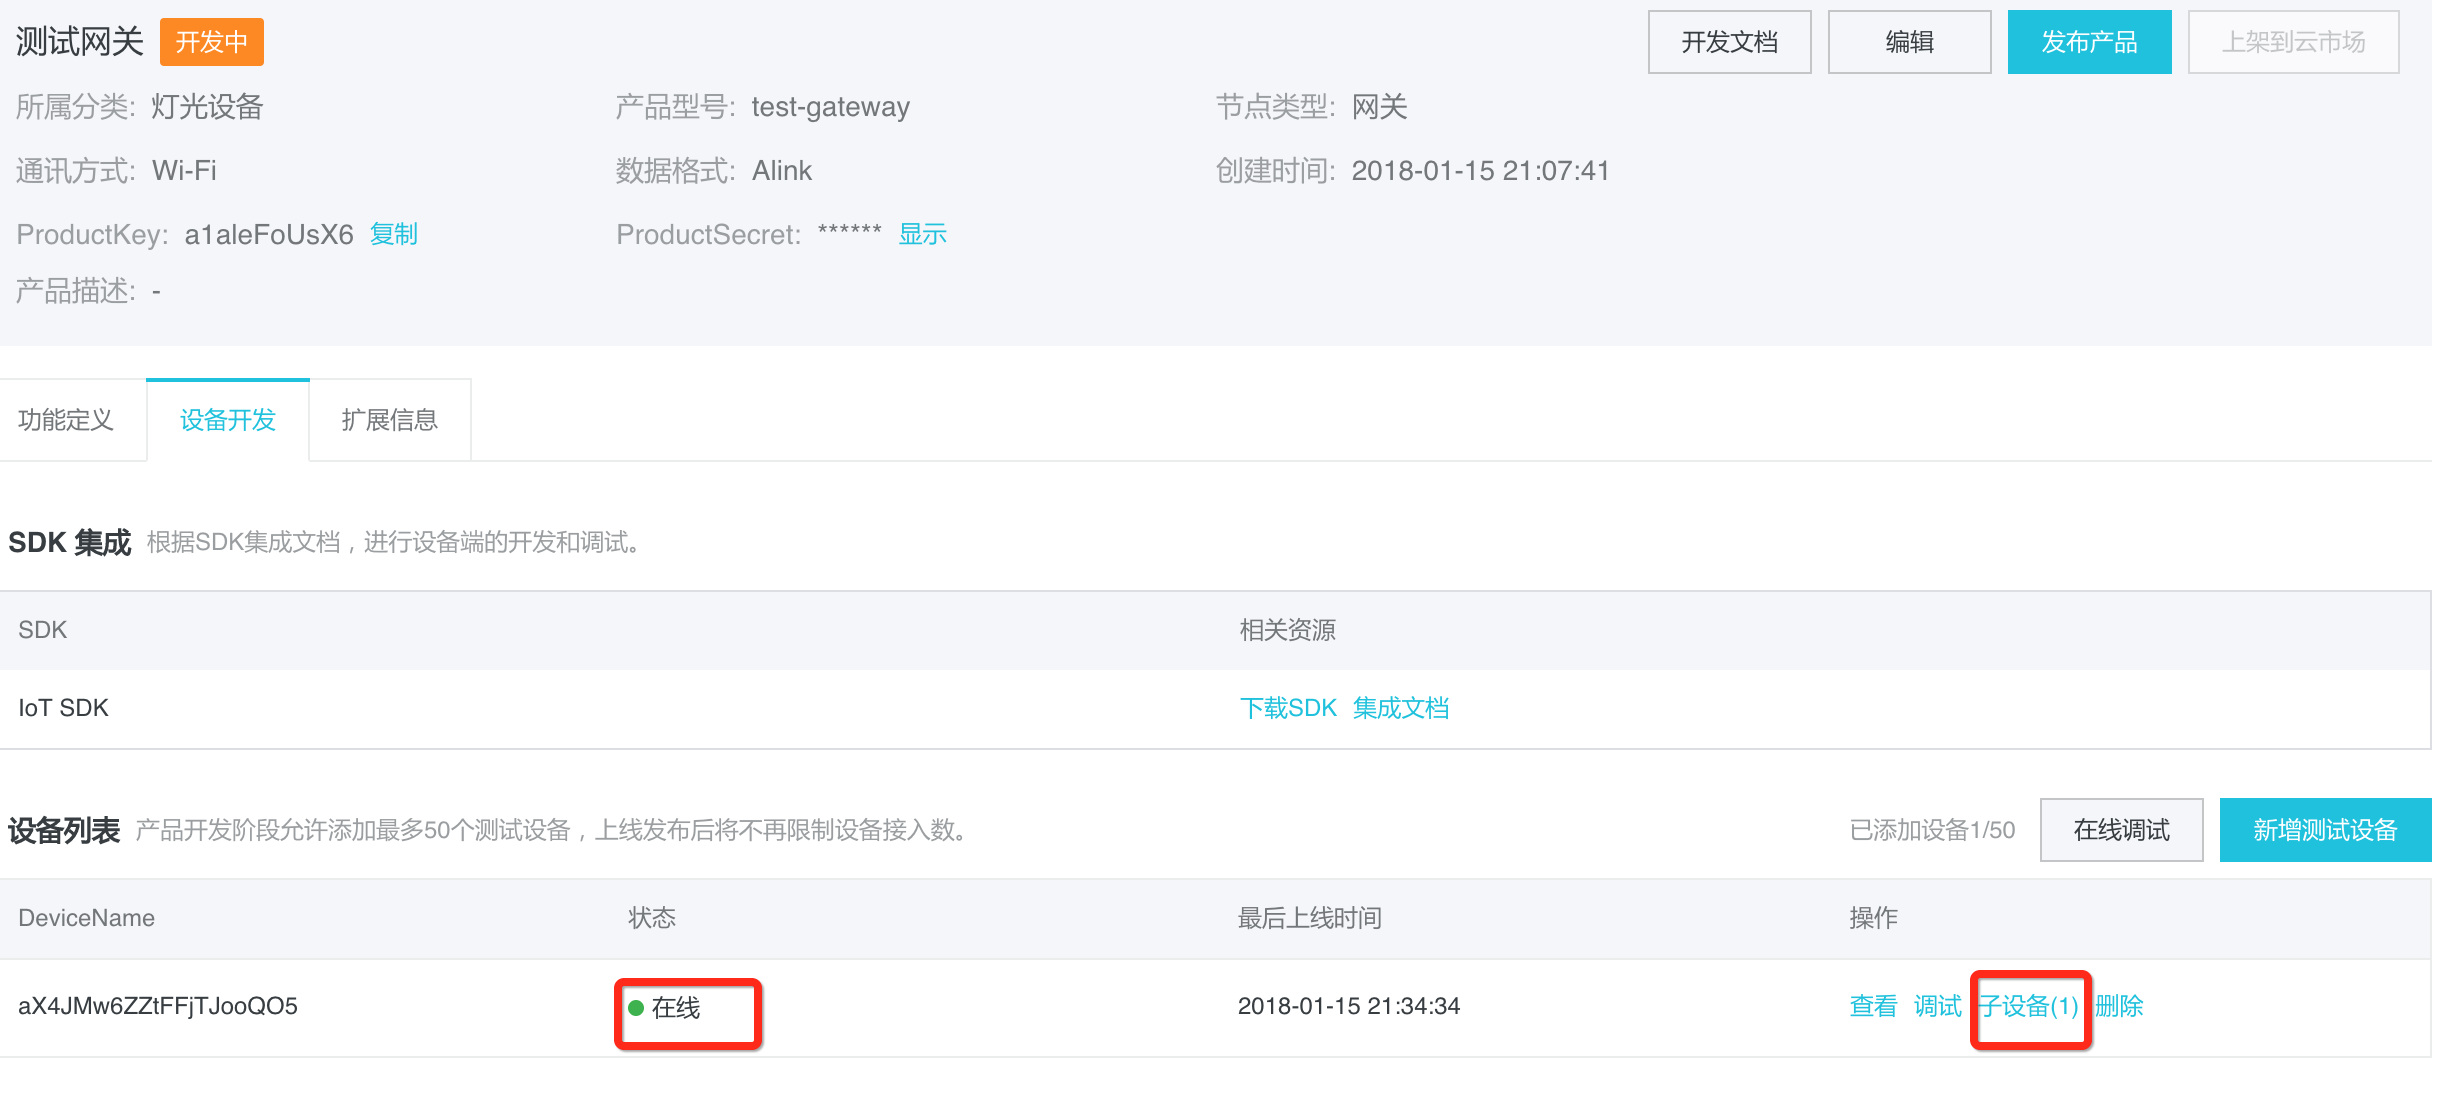The height and width of the screenshot is (1108, 2464).
Task: Click the green online status dot
Action: coord(636,1007)
